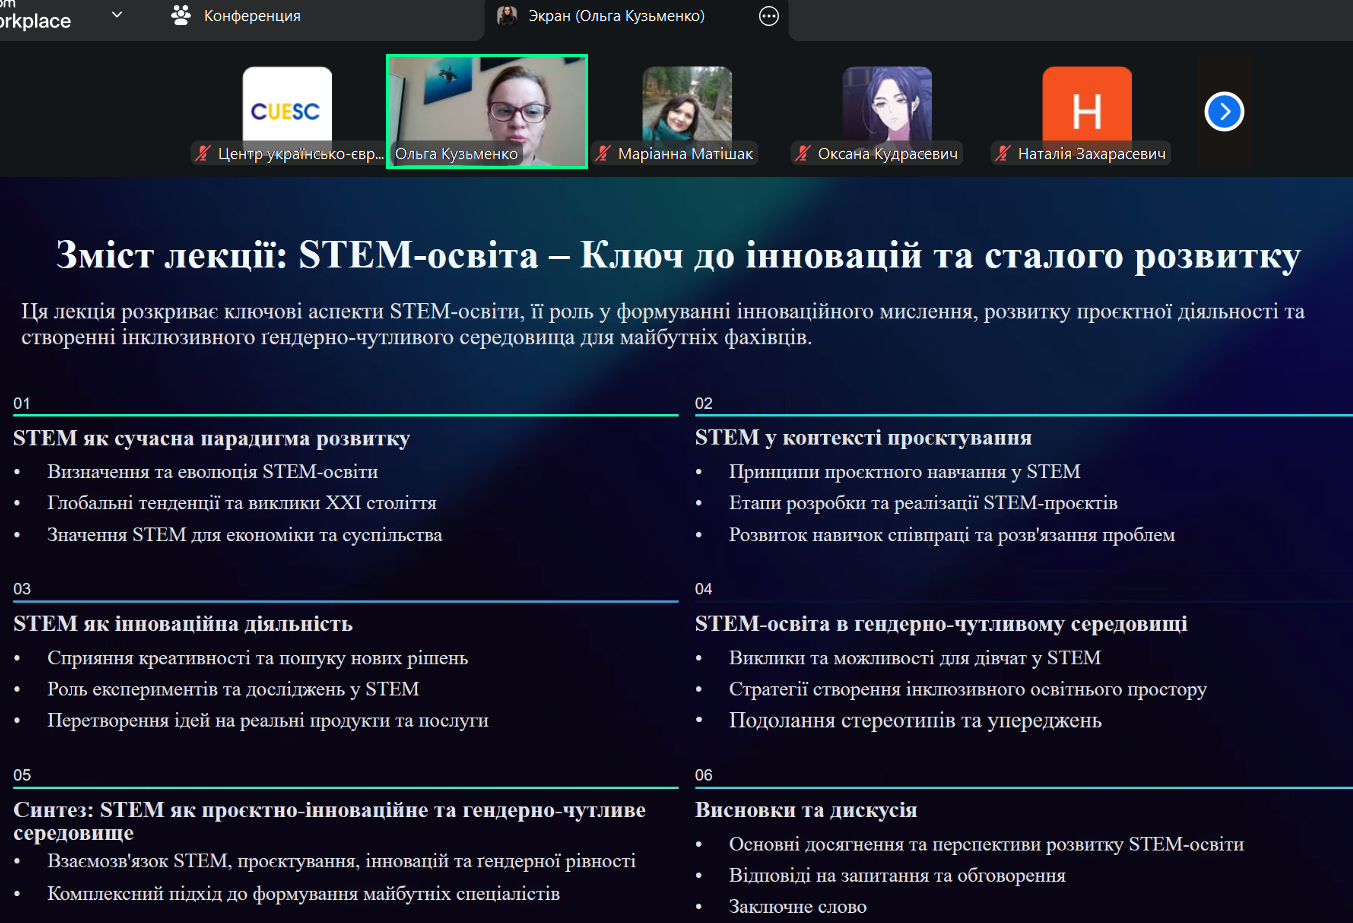The width and height of the screenshot is (1353, 923).
Task: Click the Zoom Workplace logo text
Action: (x=35, y=20)
